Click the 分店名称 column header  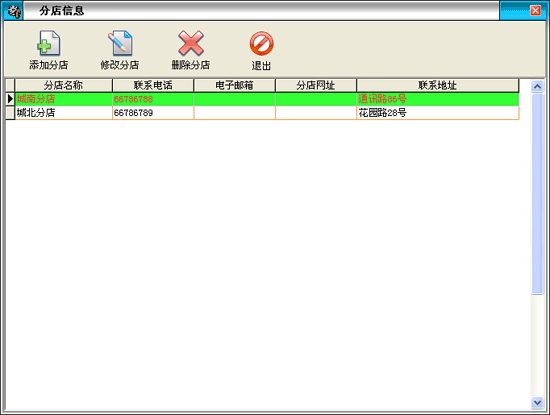pos(63,85)
